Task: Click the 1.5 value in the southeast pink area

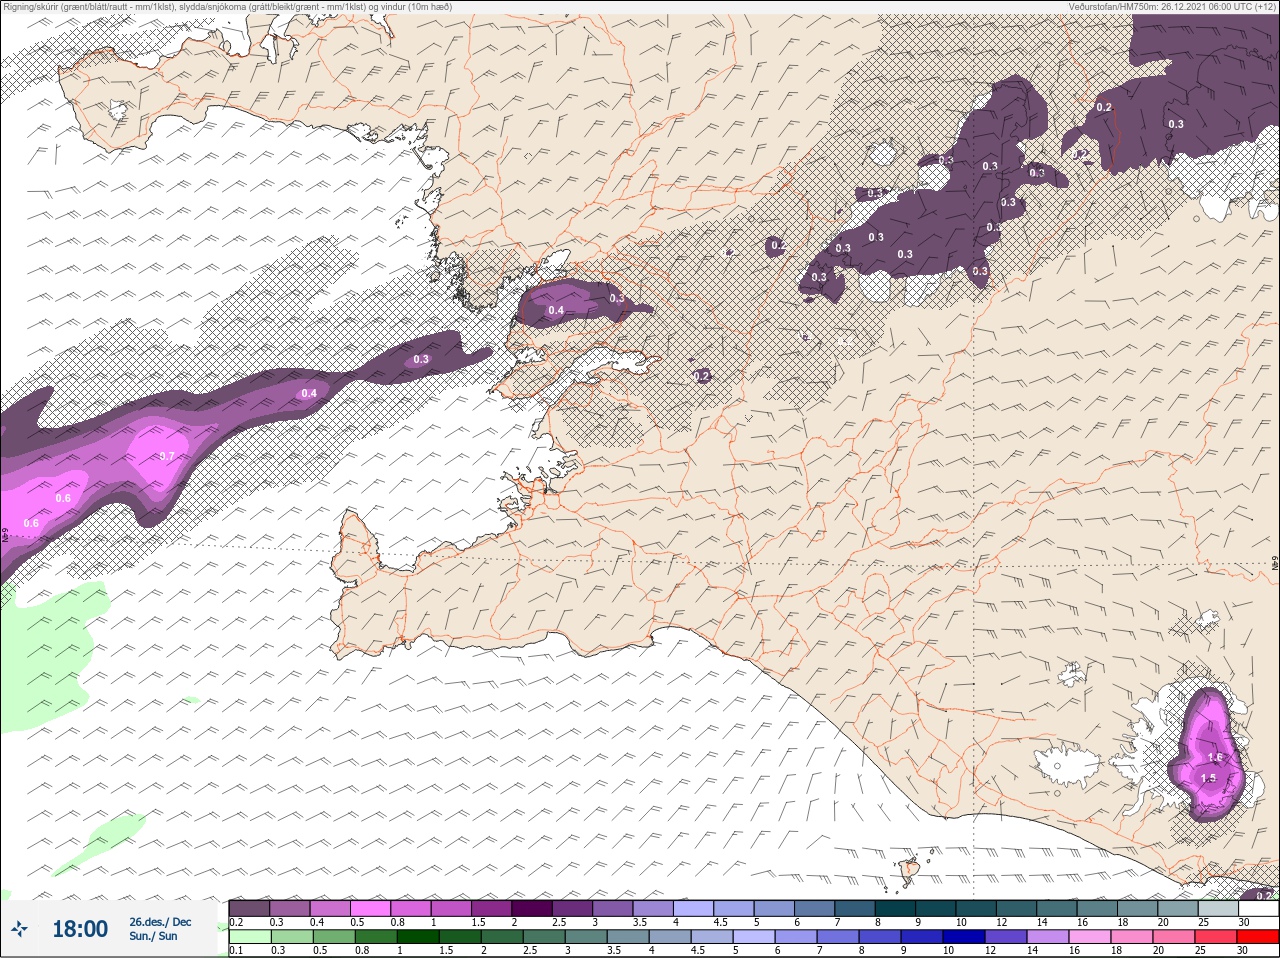Action: click(1208, 778)
